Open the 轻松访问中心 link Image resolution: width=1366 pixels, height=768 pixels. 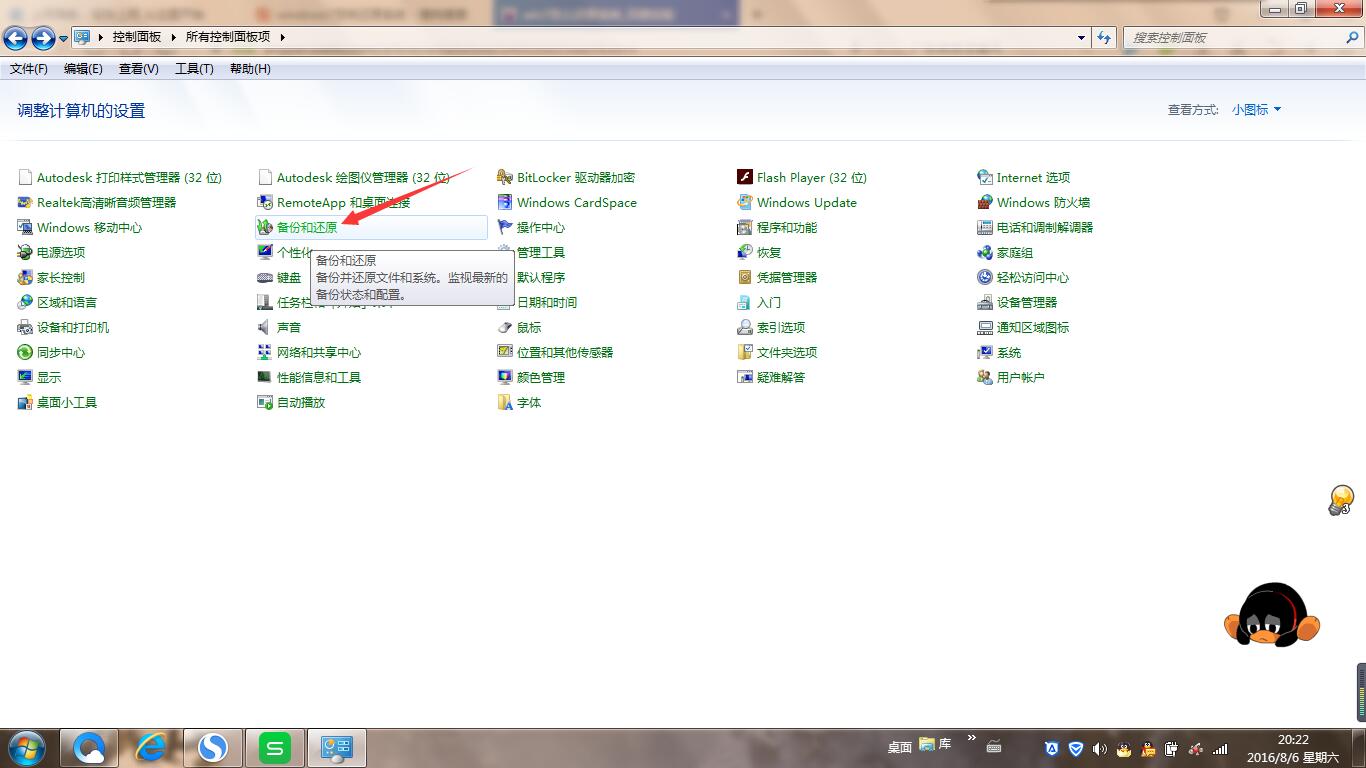pos(1033,277)
